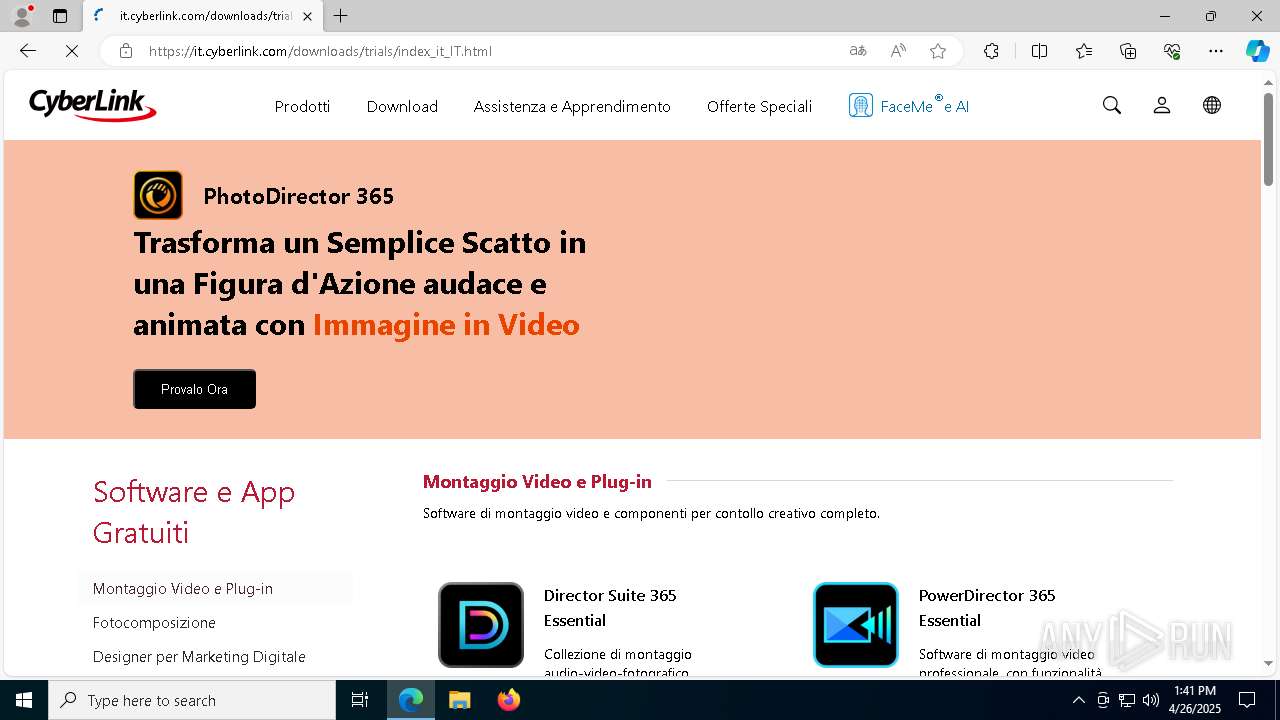Open volume control in system tray

click(x=1151, y=700)
